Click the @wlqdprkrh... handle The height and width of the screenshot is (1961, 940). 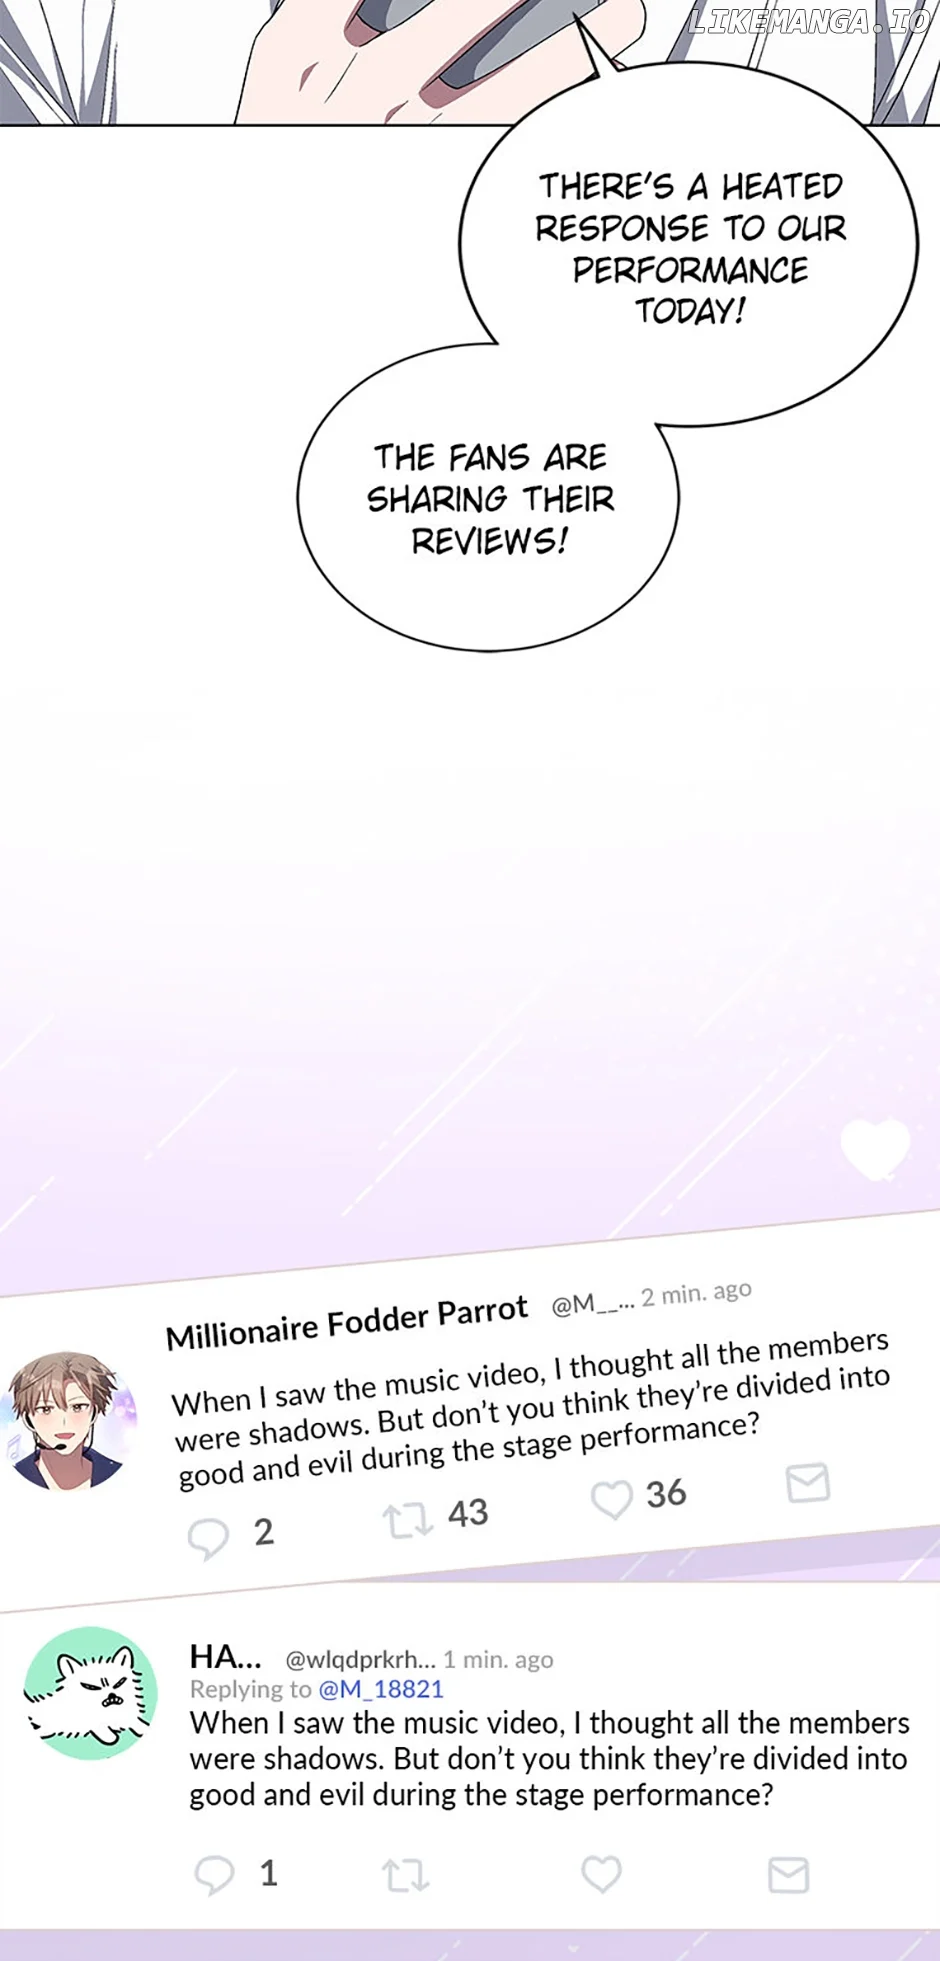click(x=361, y=1660)
